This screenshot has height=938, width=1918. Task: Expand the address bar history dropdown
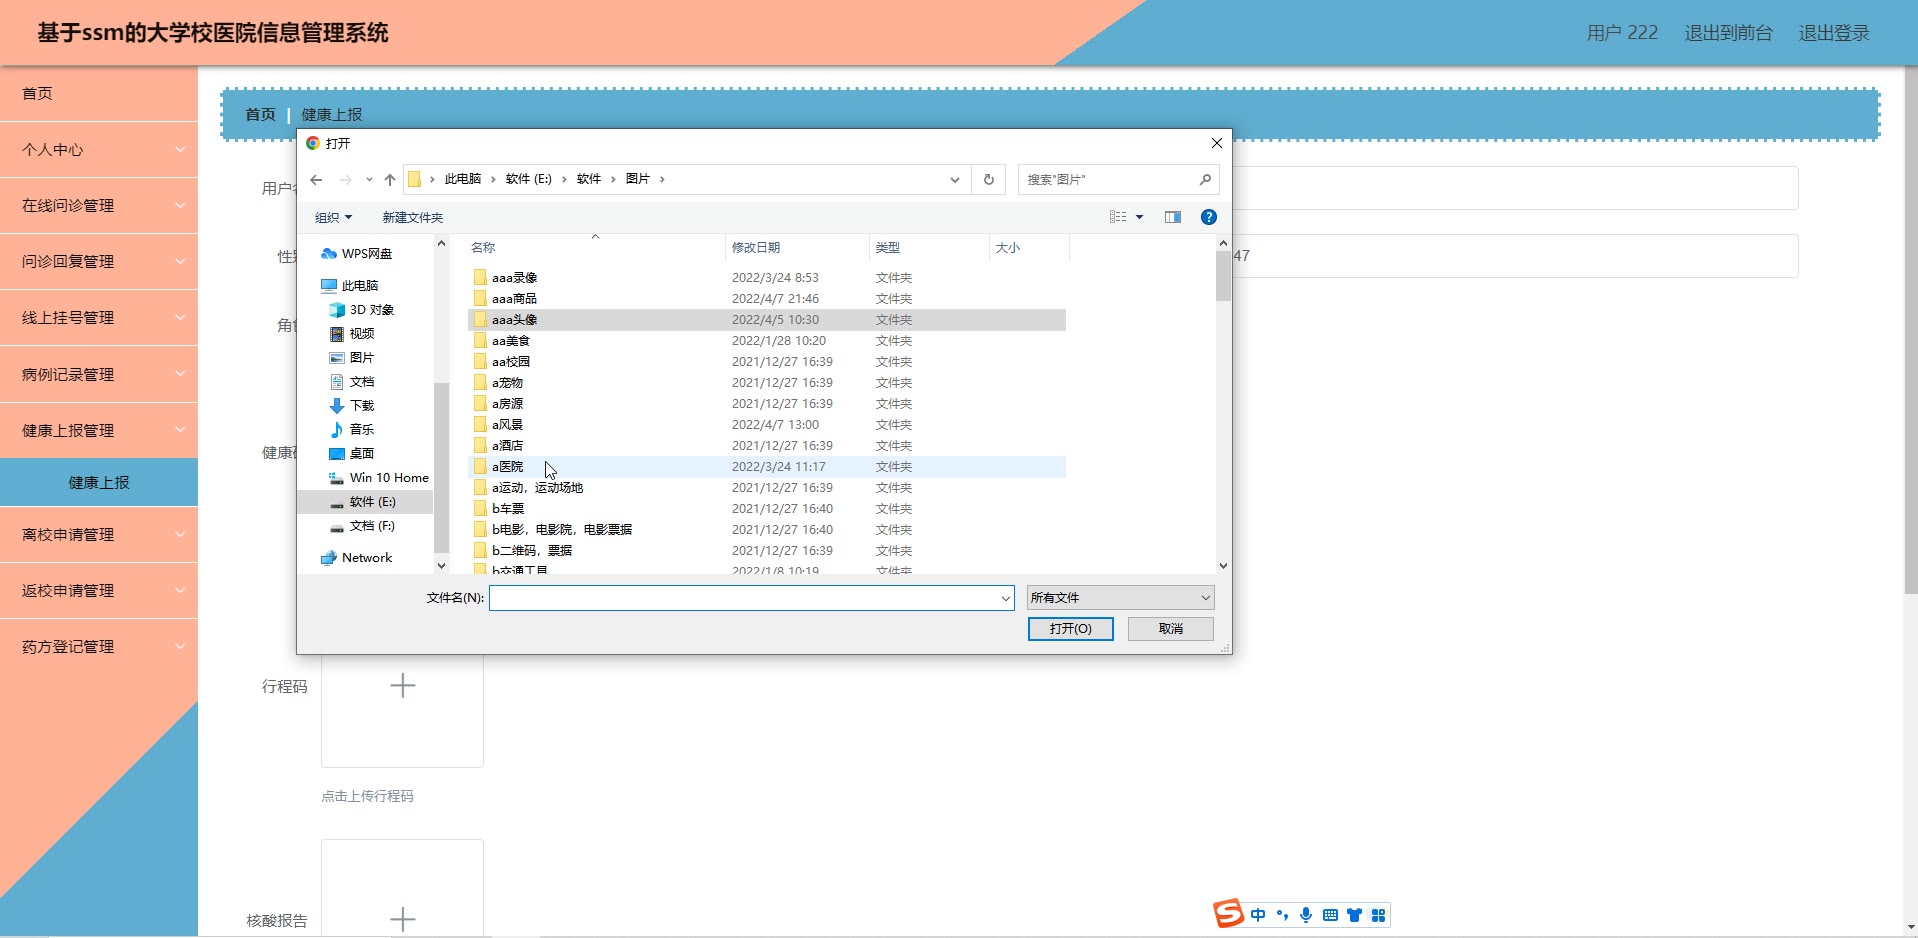(955, 180)
